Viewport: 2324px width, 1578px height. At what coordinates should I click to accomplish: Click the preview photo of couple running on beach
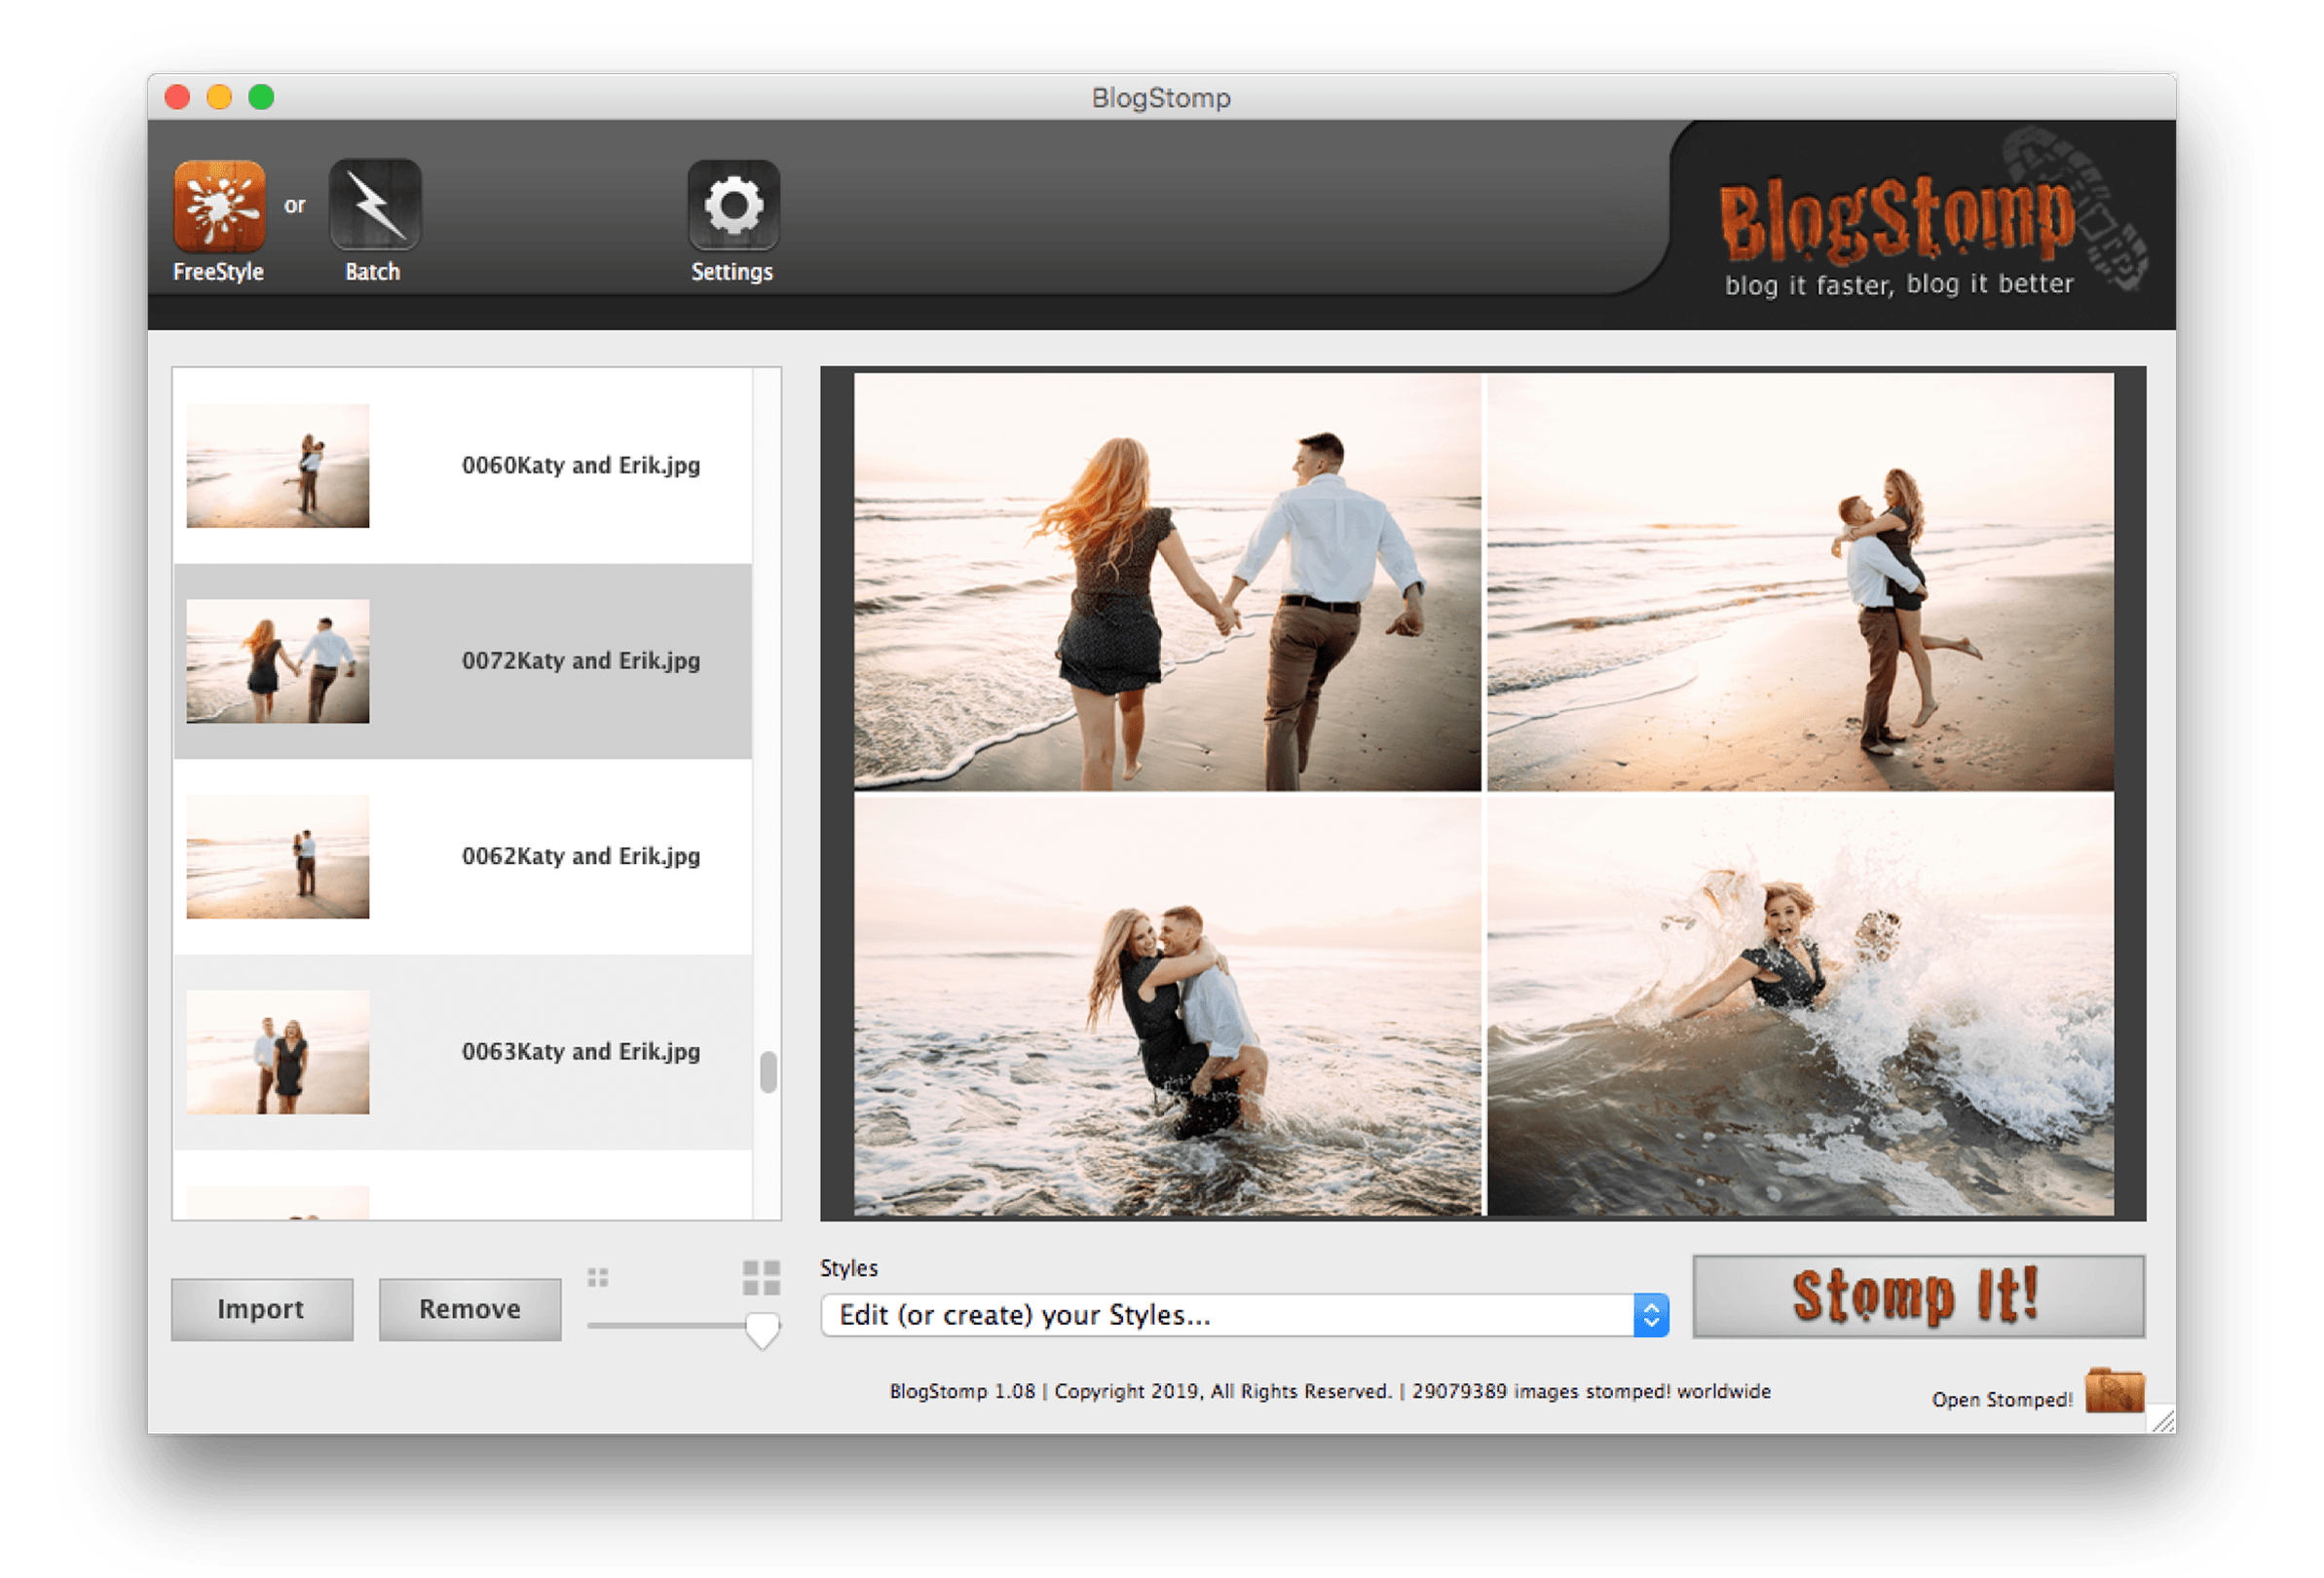(x=1167, y=582)
